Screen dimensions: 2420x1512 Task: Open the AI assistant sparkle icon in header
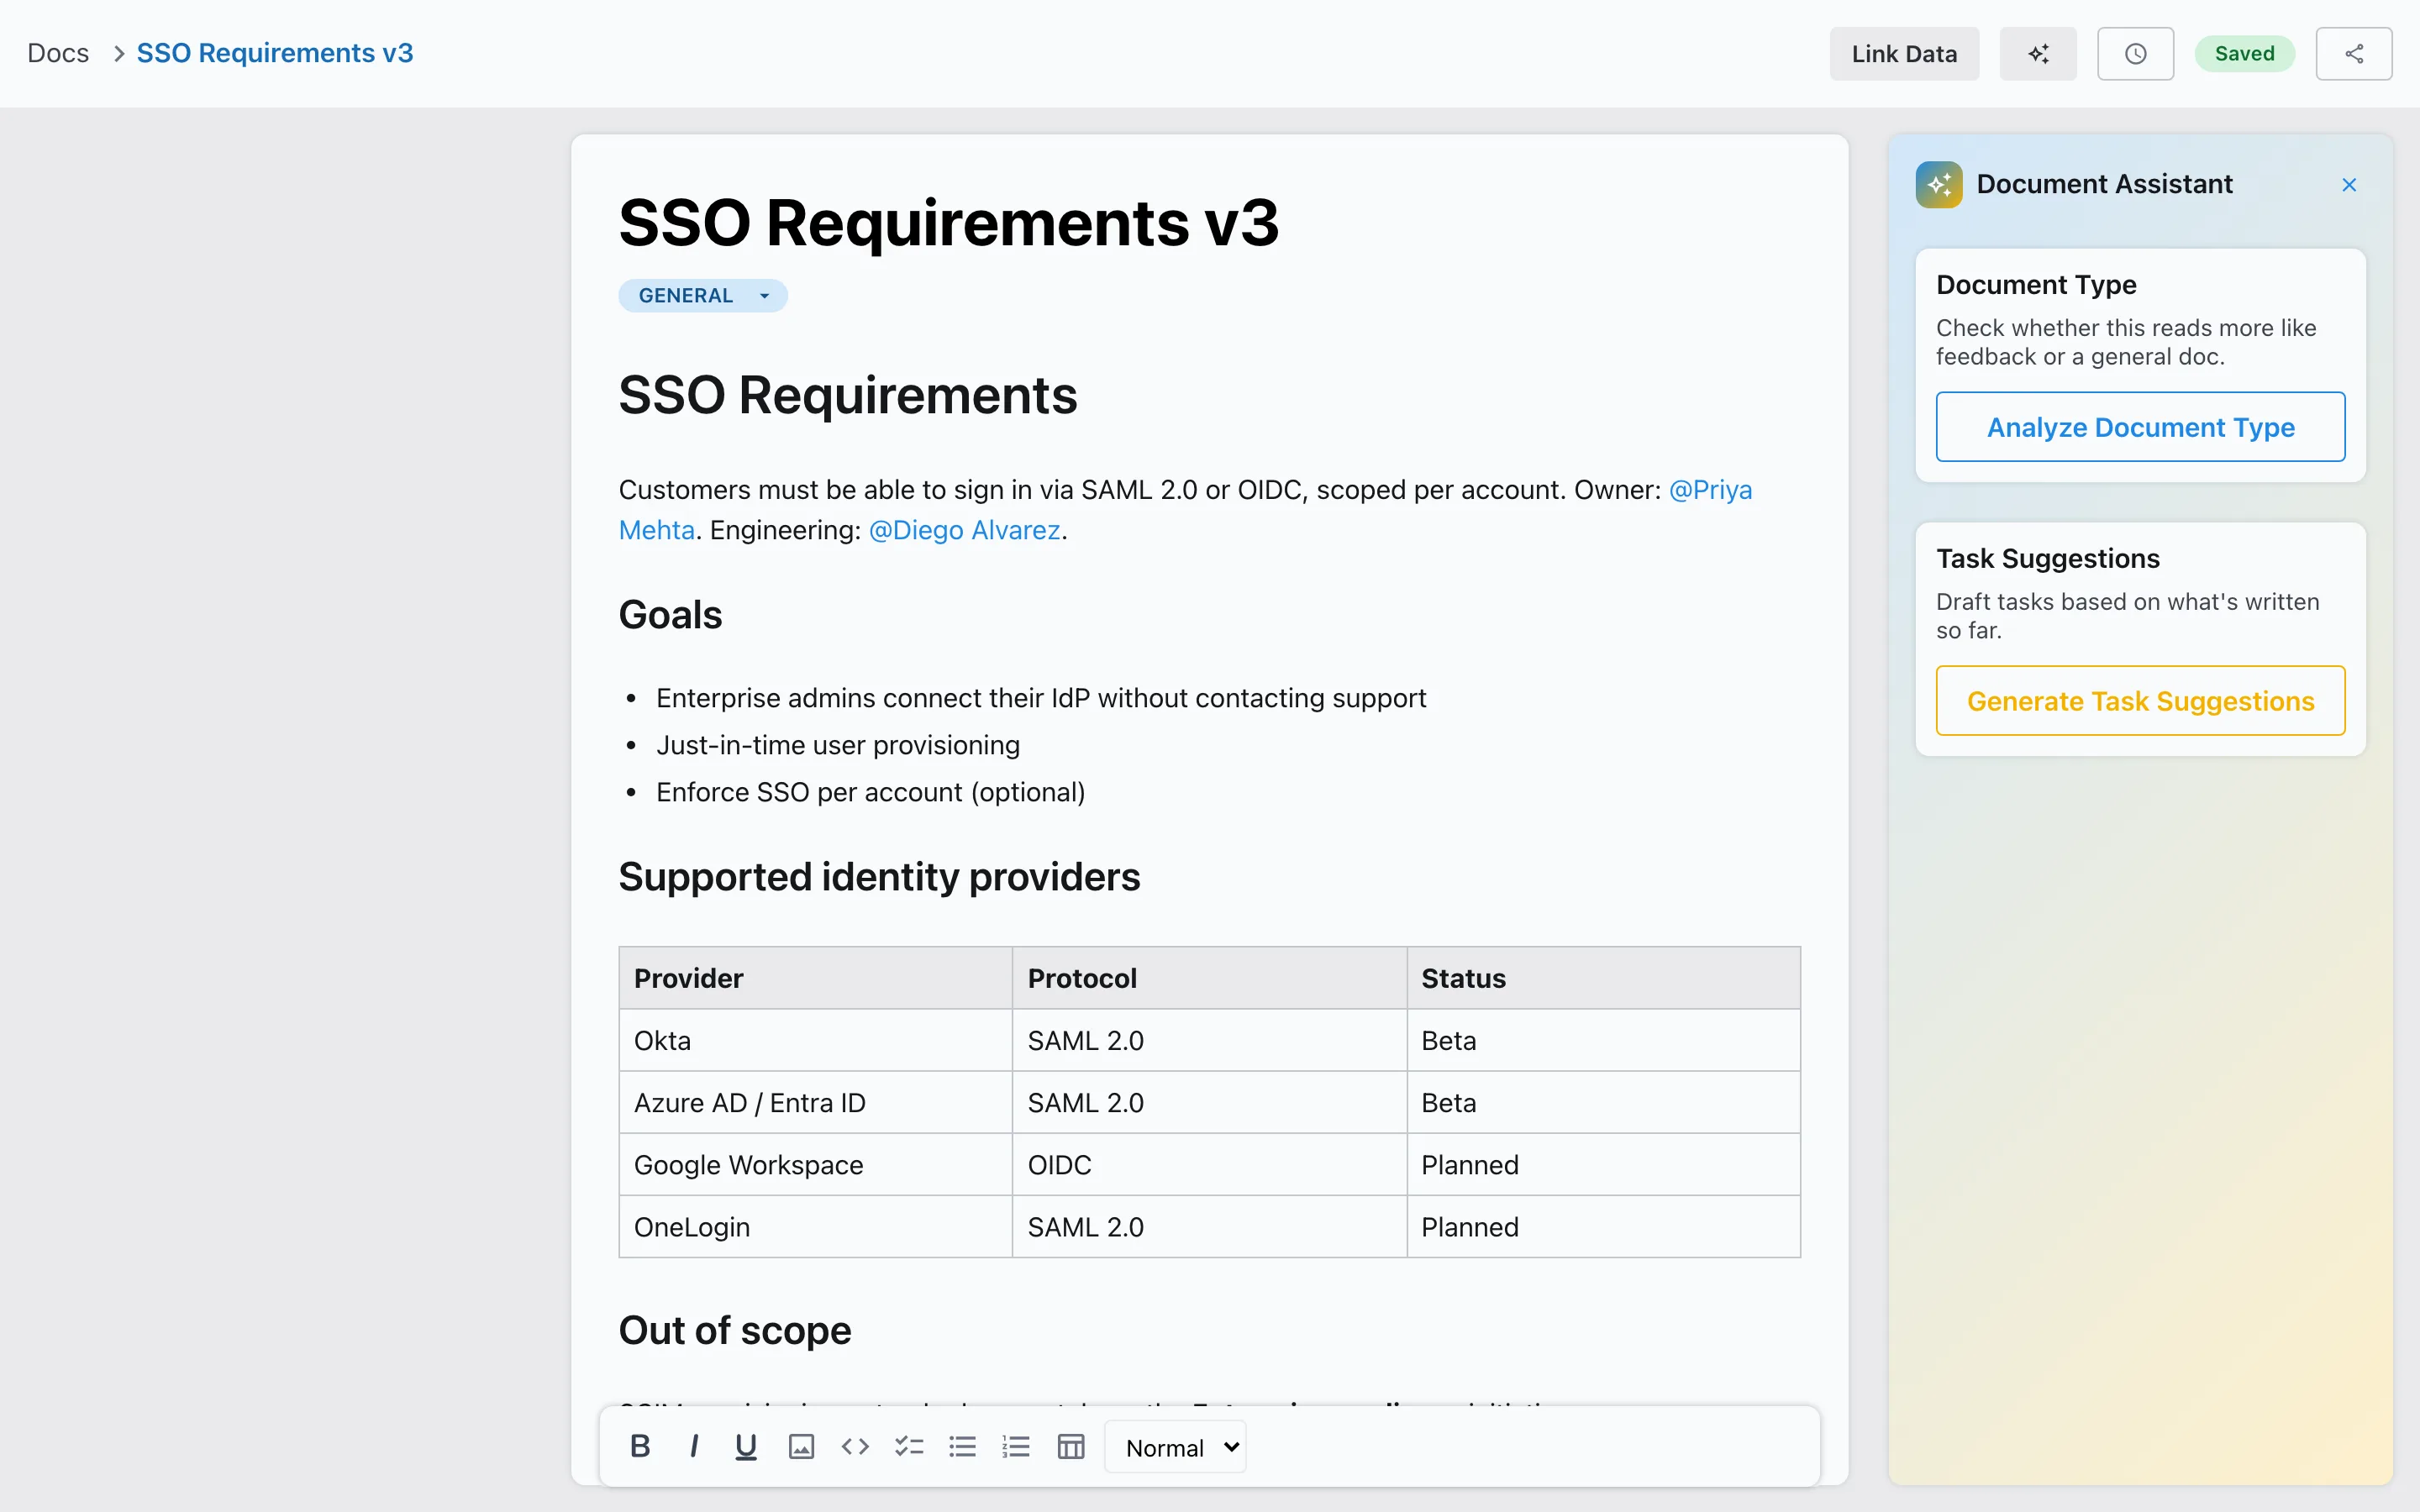pyautogui.click(x=2037, y=54)
